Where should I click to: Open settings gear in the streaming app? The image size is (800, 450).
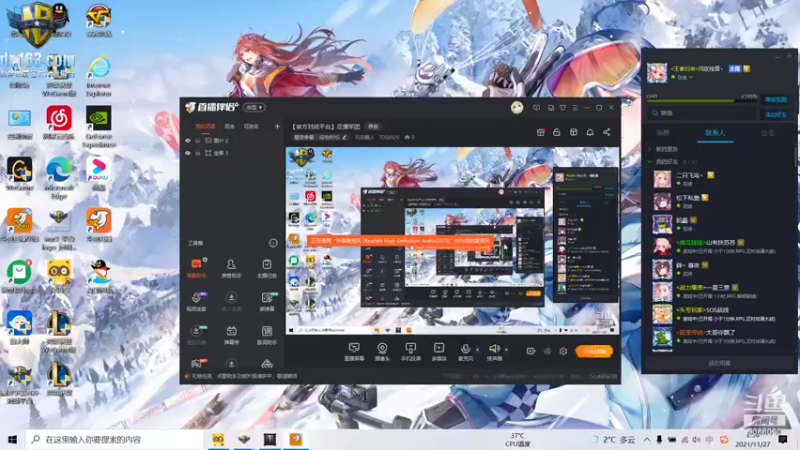pyautogui.click(x=563, y=351)
